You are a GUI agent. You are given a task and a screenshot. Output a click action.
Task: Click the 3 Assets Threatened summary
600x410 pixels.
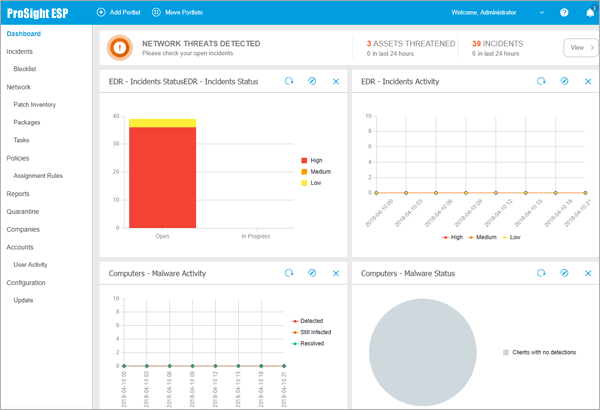[411, 48]
